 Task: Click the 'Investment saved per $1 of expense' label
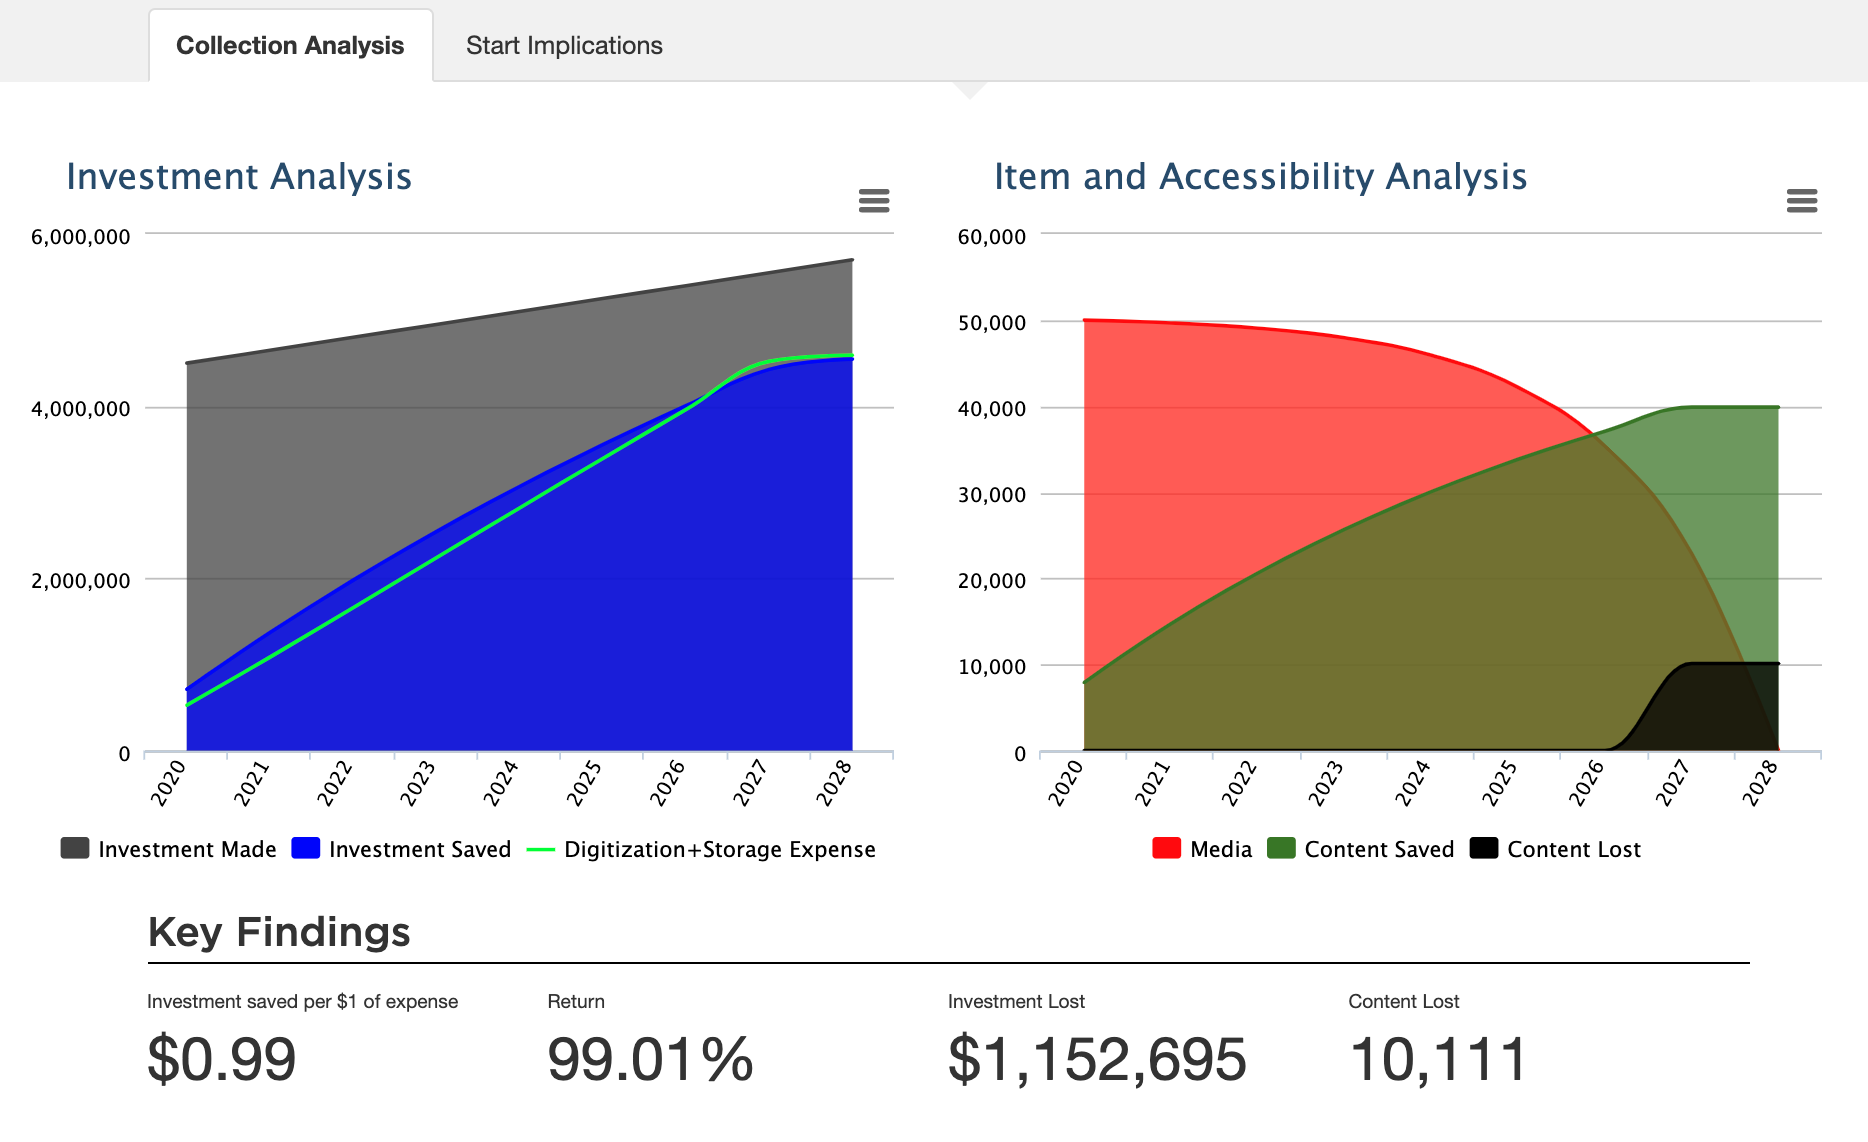click(x=302, y=1002)
